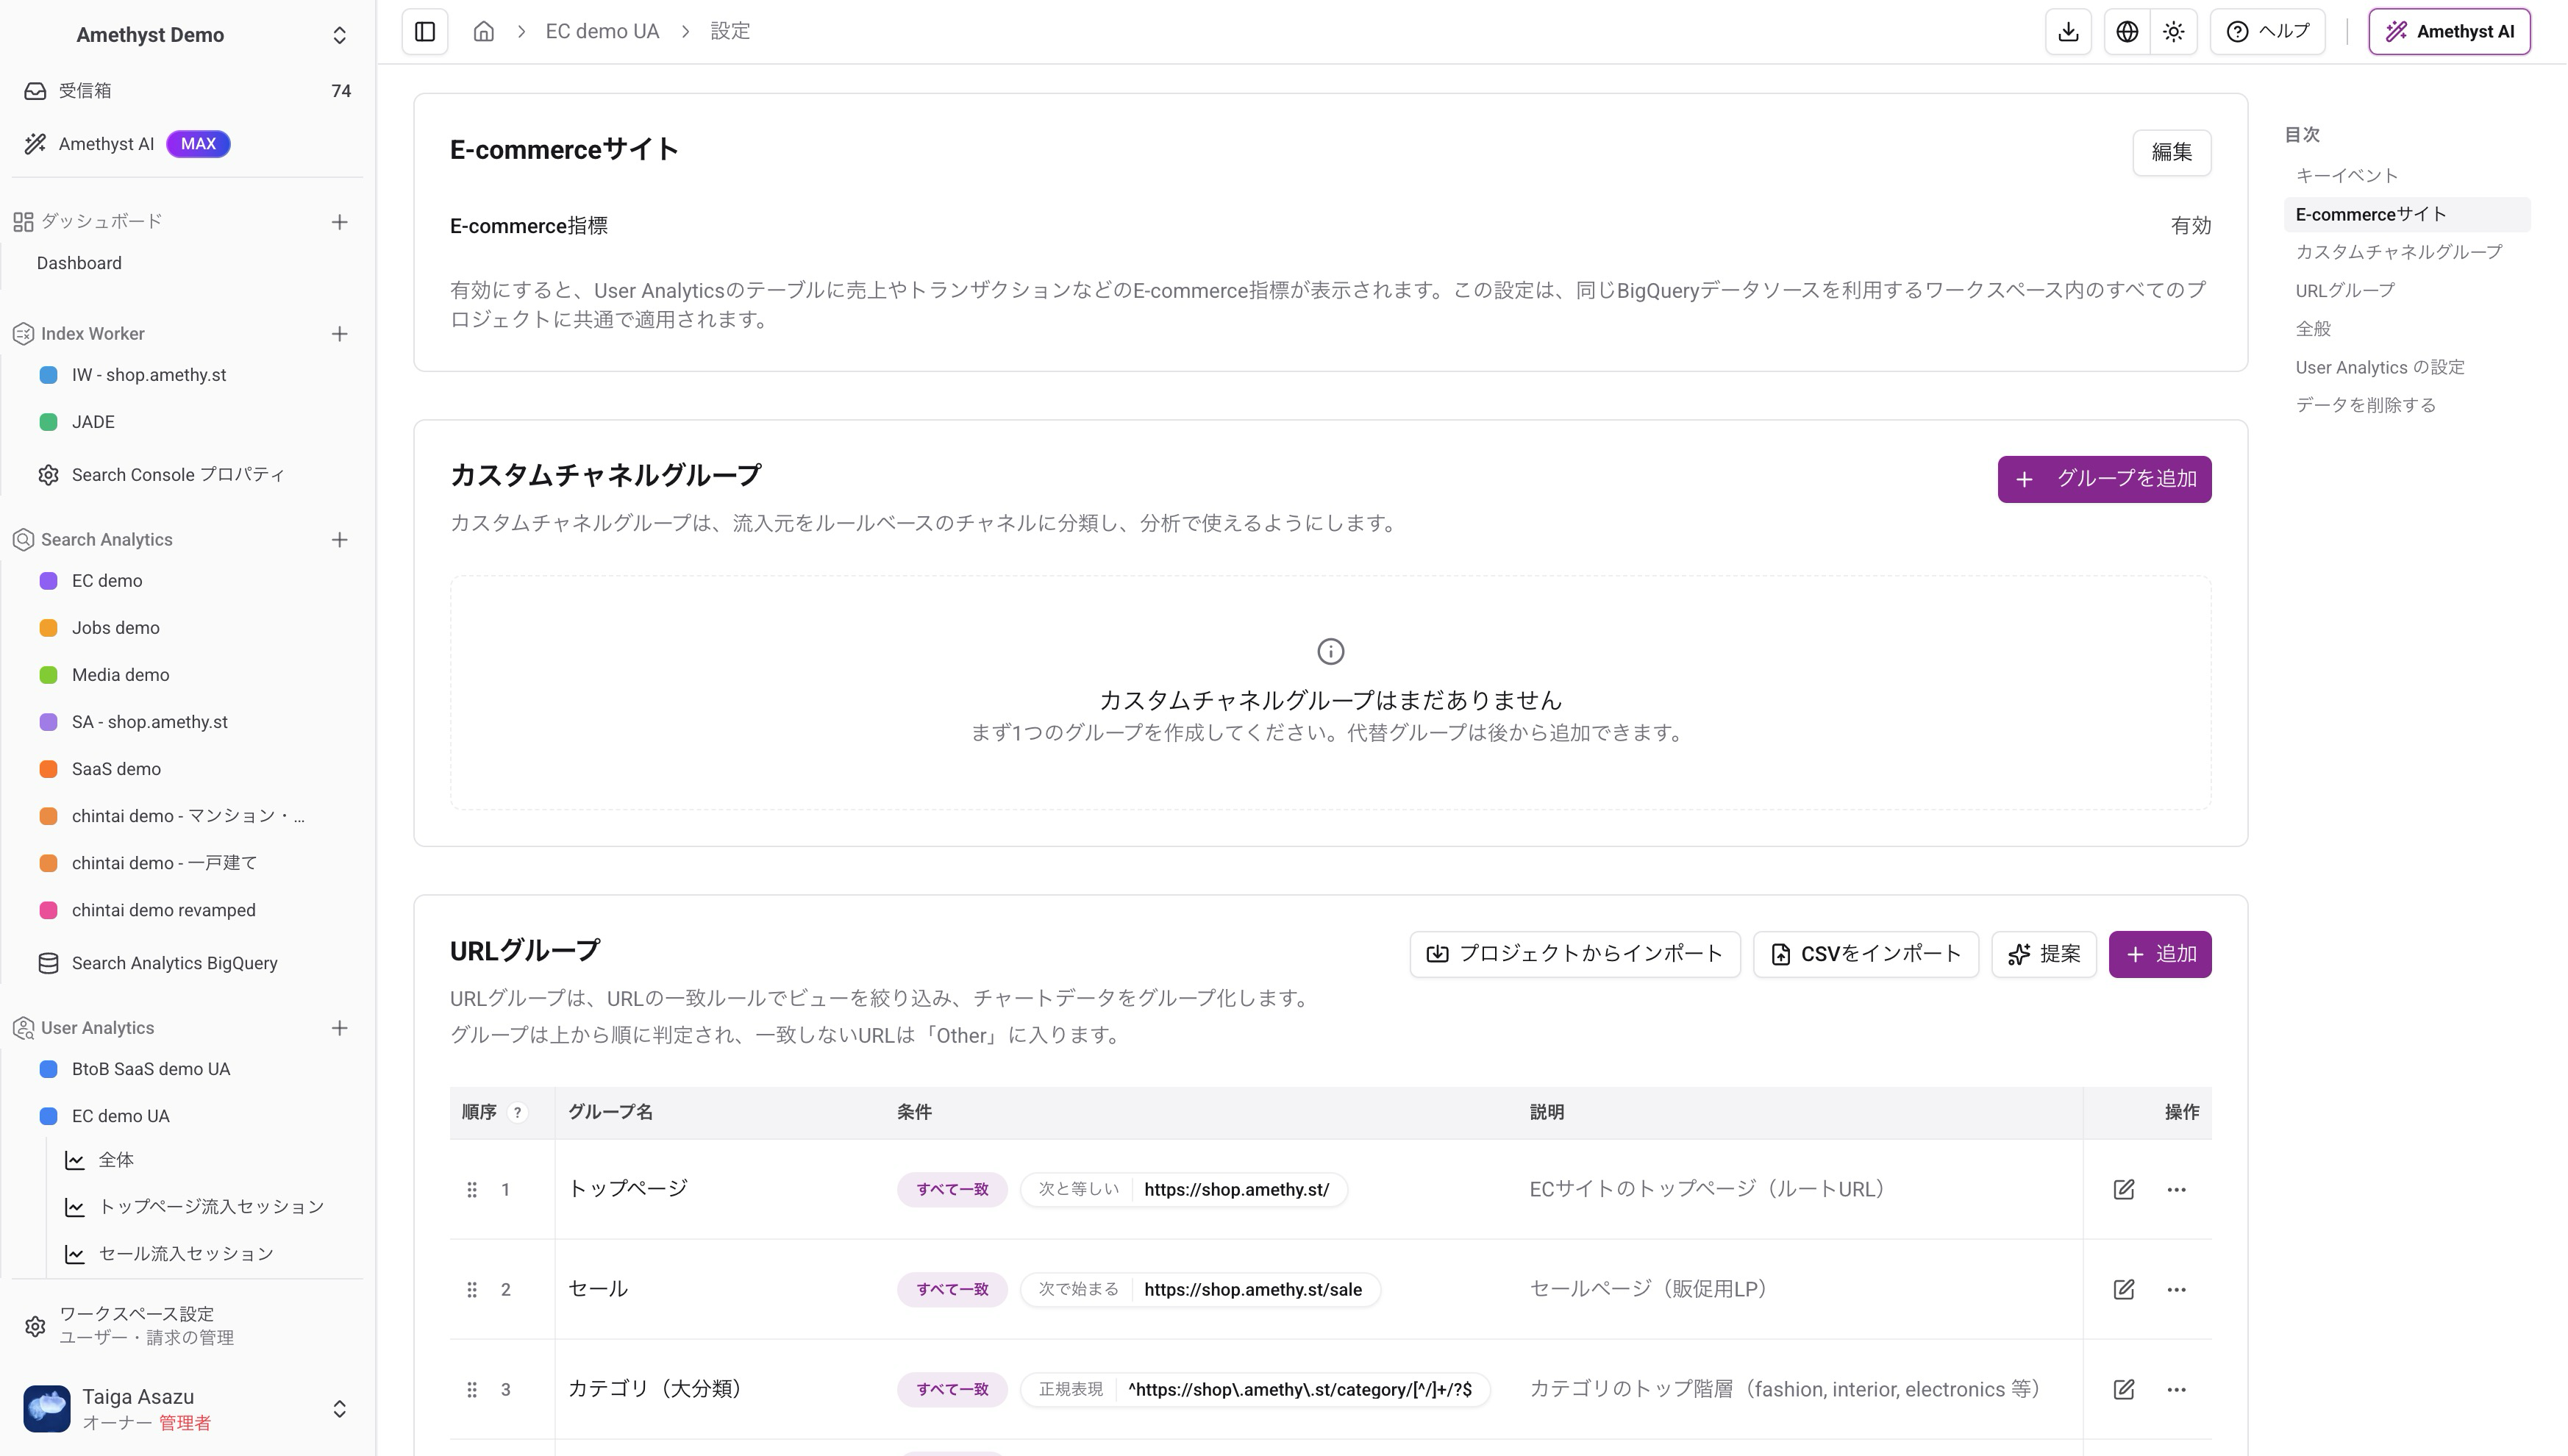Click the 提案 suggestion sparkle button
Screen dimensions: 2568x1456
(2044, 954)
